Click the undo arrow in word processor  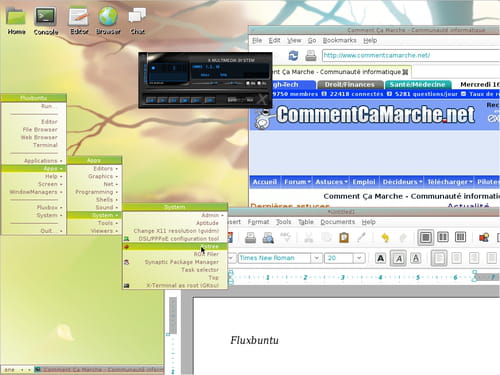pyautogui.click(x=385, y=238)
